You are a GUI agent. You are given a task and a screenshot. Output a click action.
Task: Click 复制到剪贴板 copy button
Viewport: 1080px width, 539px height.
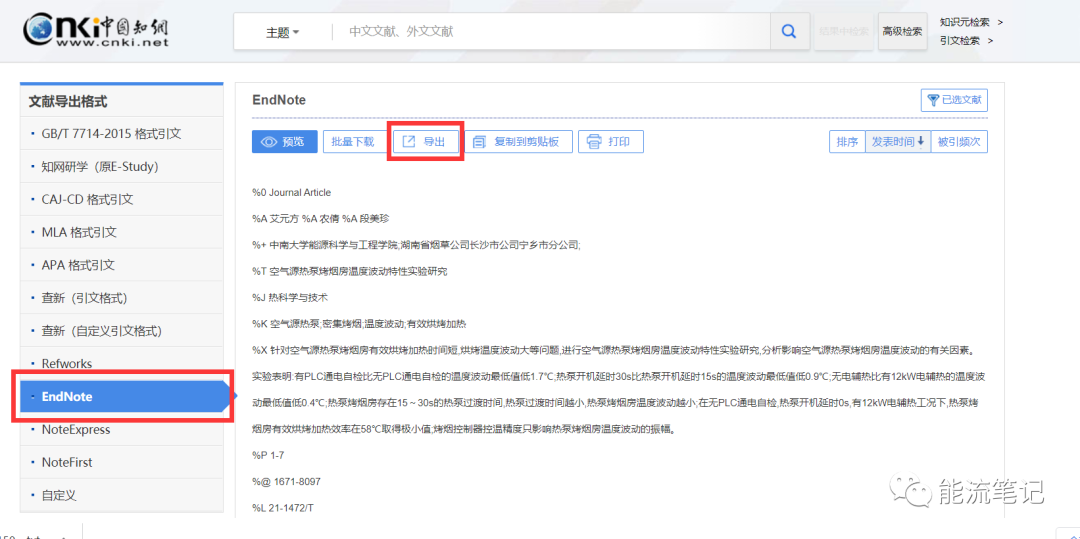pyautogui.click(x=517, y=142)
